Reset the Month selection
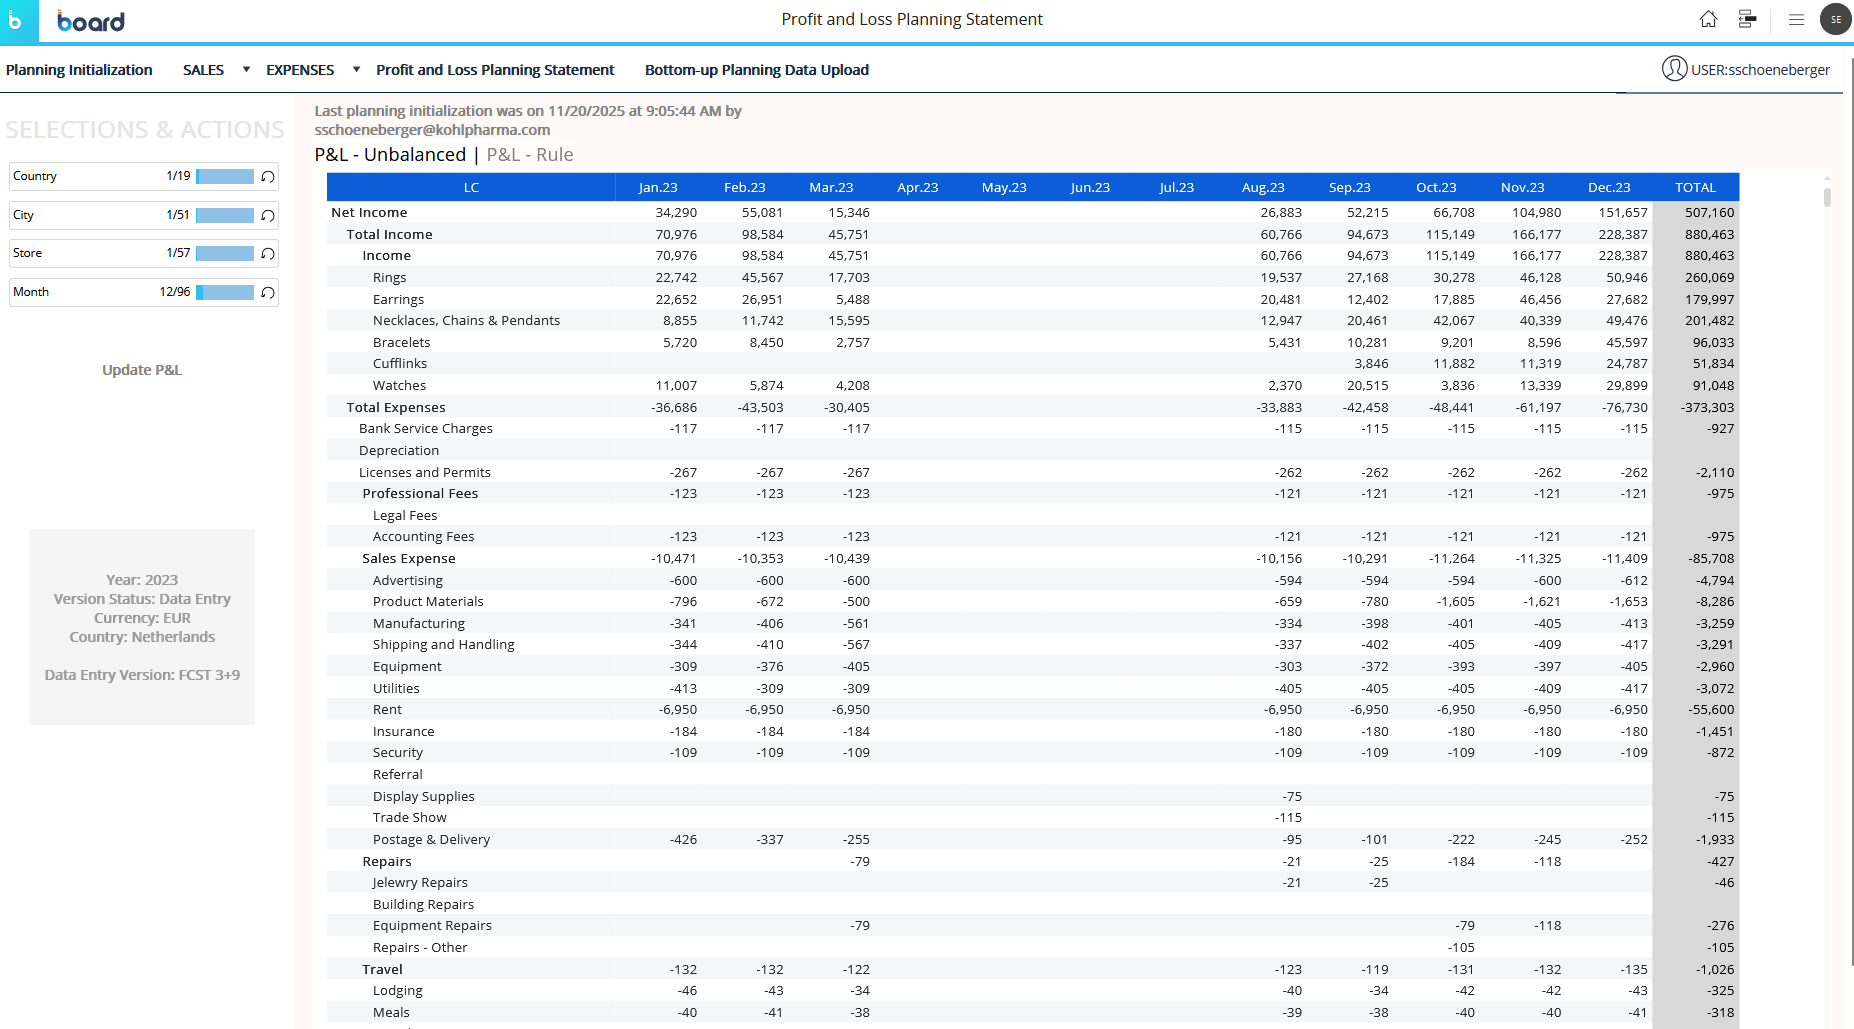This screenshot has width=1854, height=1029. click(268, 293)
